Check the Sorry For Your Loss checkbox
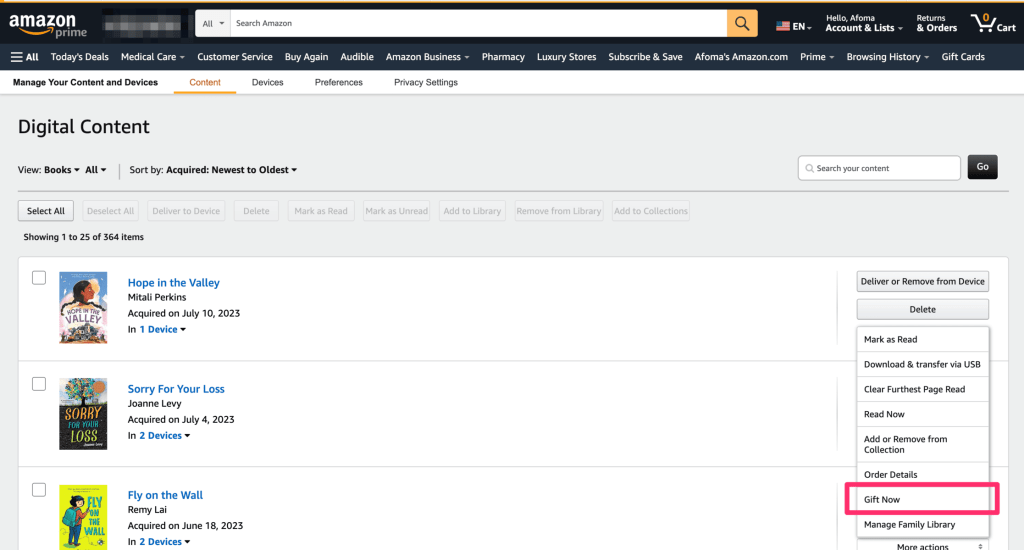The image size is (1024, 550). (x=39, y=383)
